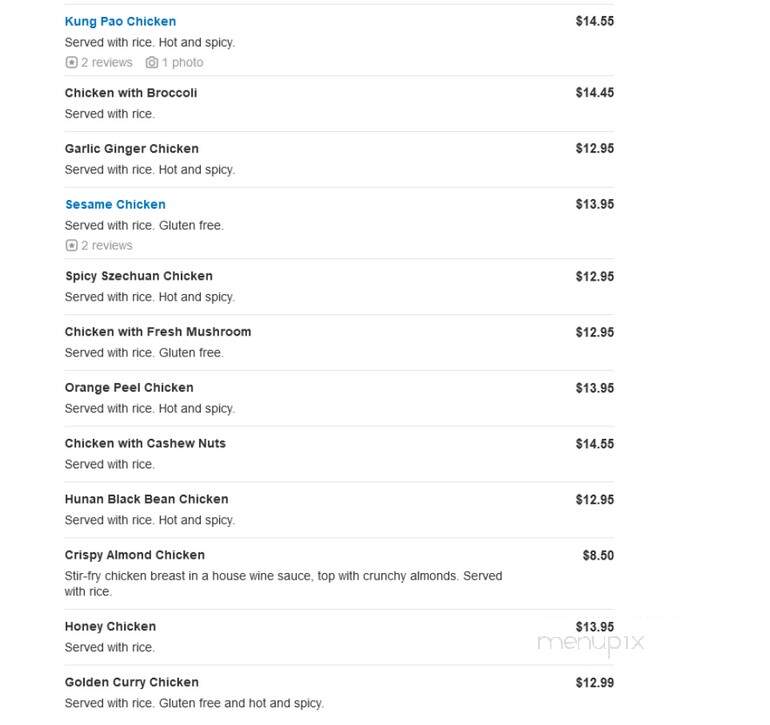This screenshot has height=725, width=770.
Task: Open the Kung Pao Chicken link
Action: point(120,22)
